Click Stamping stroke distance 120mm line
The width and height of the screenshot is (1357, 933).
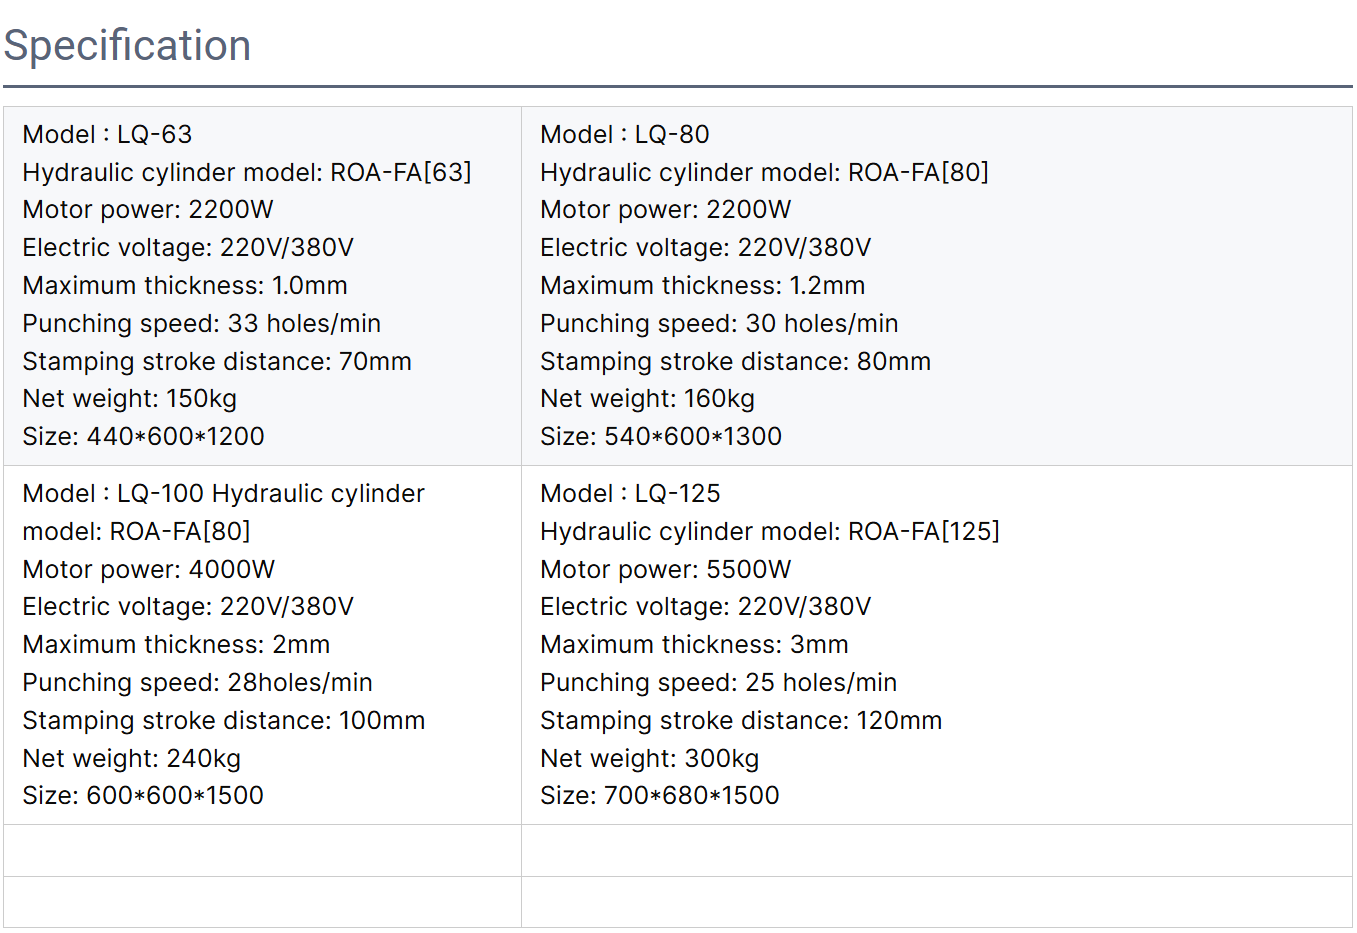(740, 721)
